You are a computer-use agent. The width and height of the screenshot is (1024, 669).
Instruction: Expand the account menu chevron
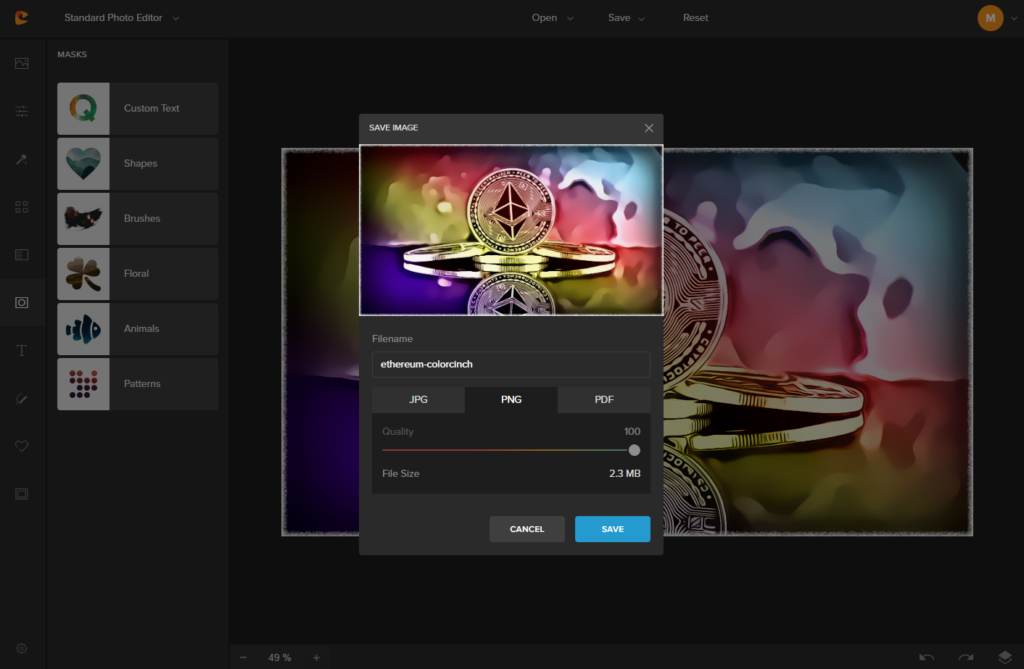point(1014,18)
